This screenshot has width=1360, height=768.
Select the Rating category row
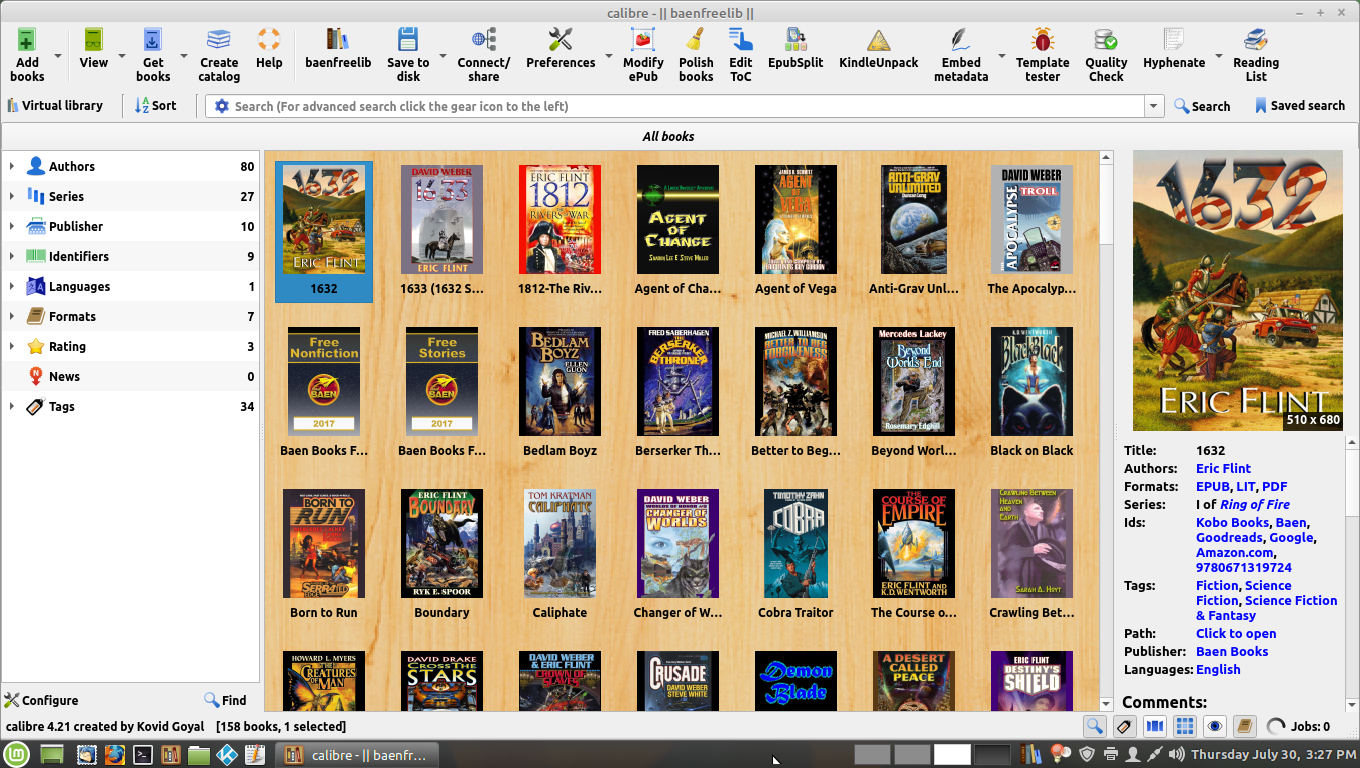point(130,347)
